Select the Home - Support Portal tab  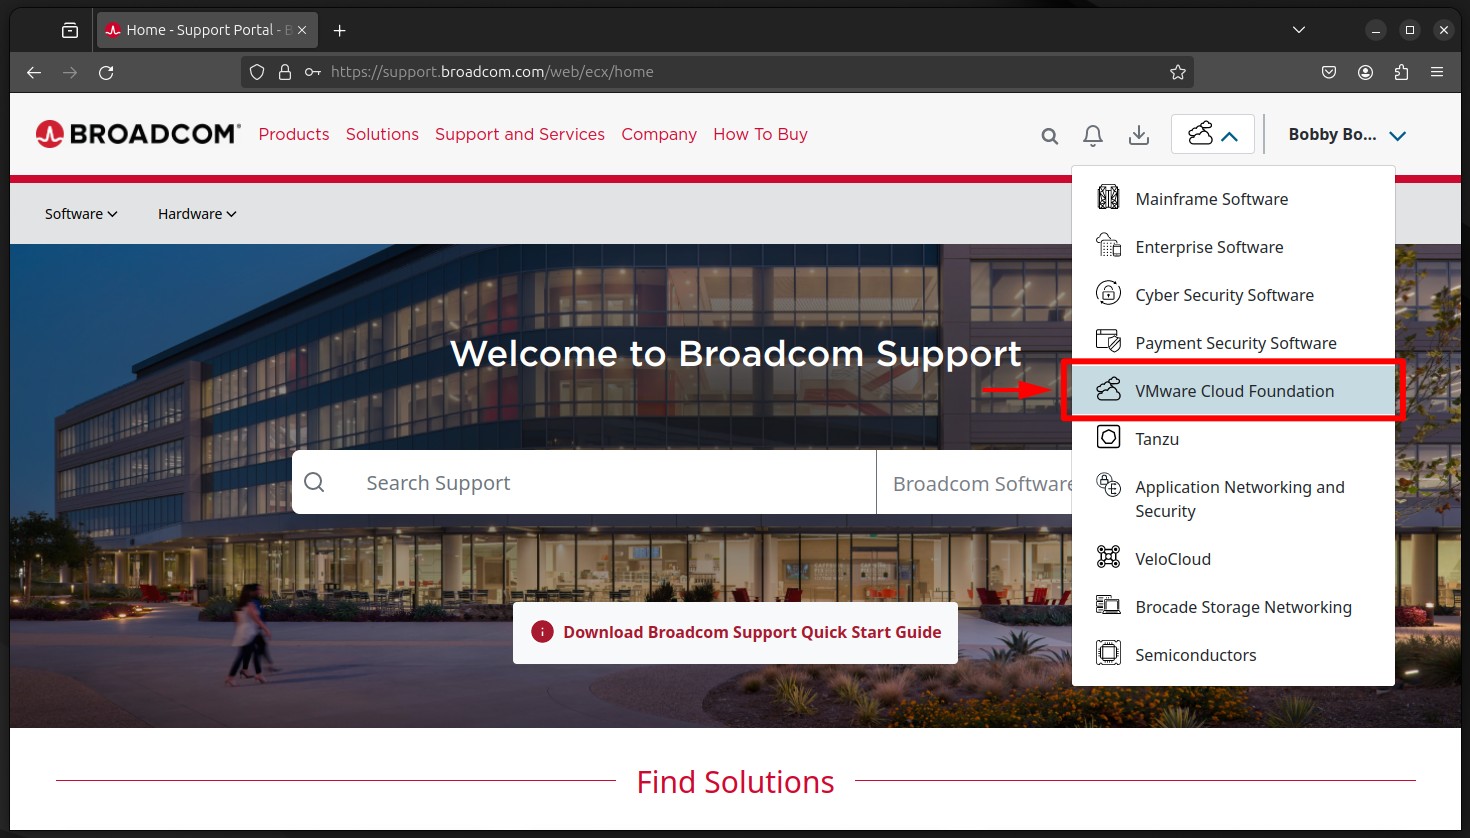(x=207, y=30)
